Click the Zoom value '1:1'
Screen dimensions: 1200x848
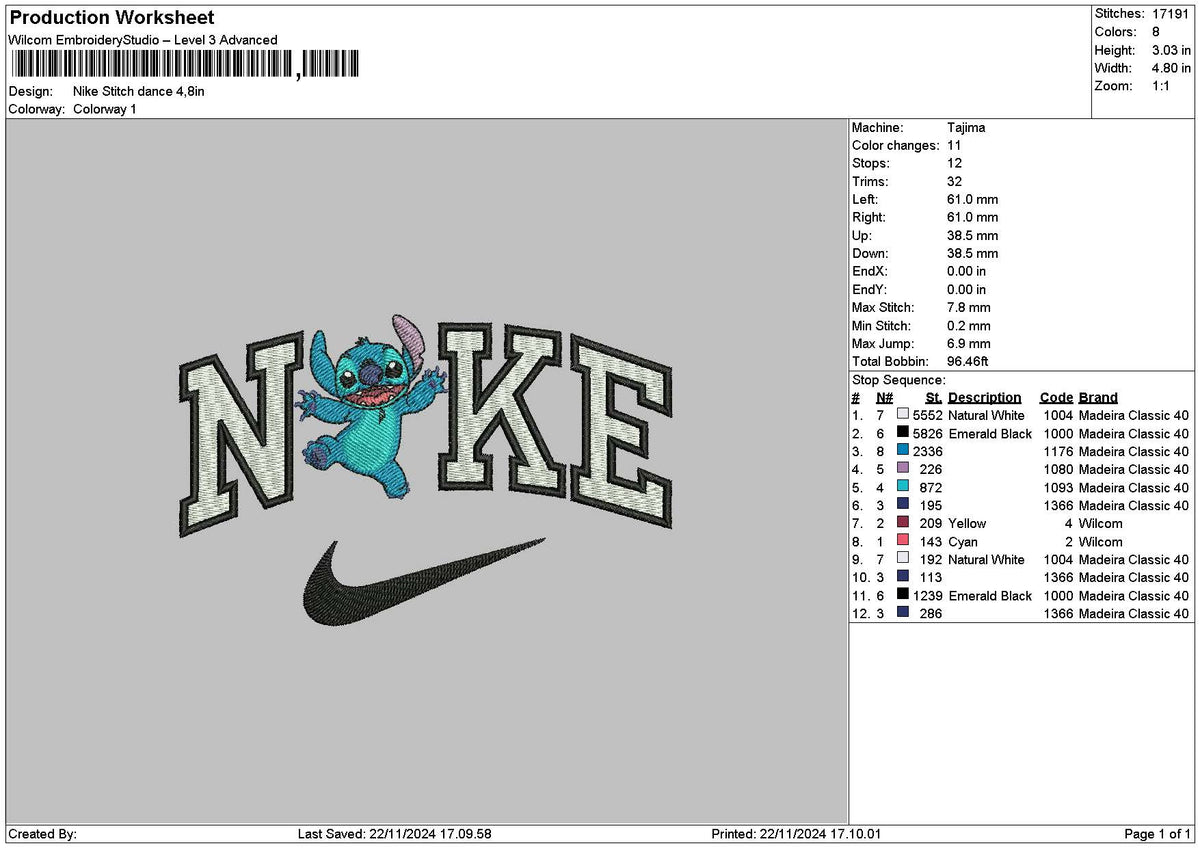pos(1162,86)
